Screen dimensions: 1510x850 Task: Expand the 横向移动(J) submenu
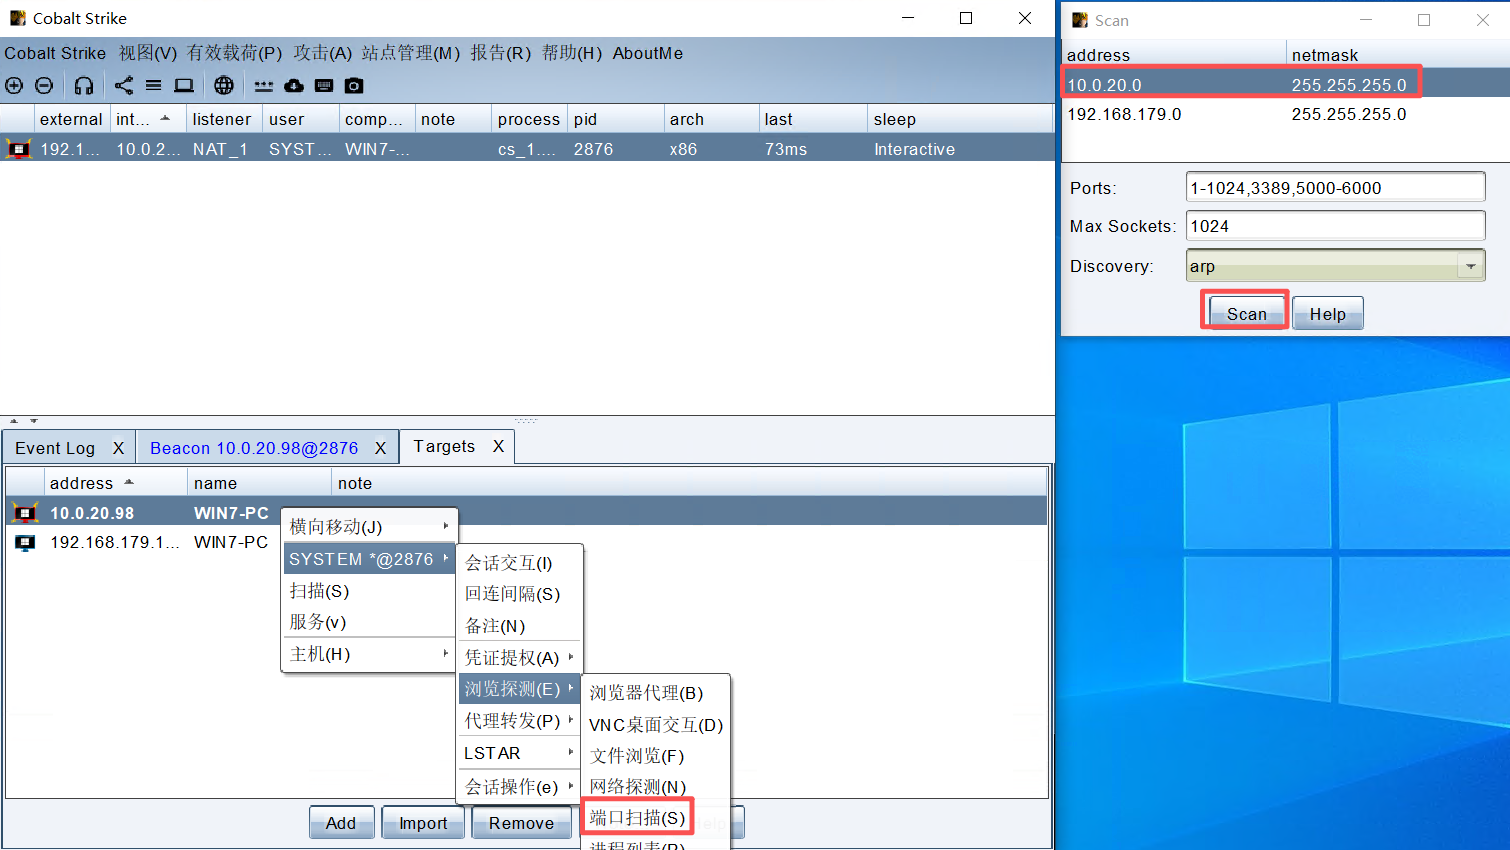tap(370, 526)
